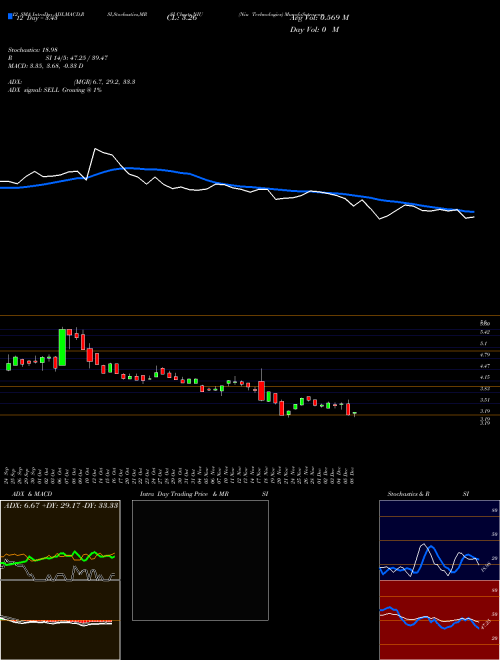
Task: Click the '3.51' price axis label
Action: [485, 400]
